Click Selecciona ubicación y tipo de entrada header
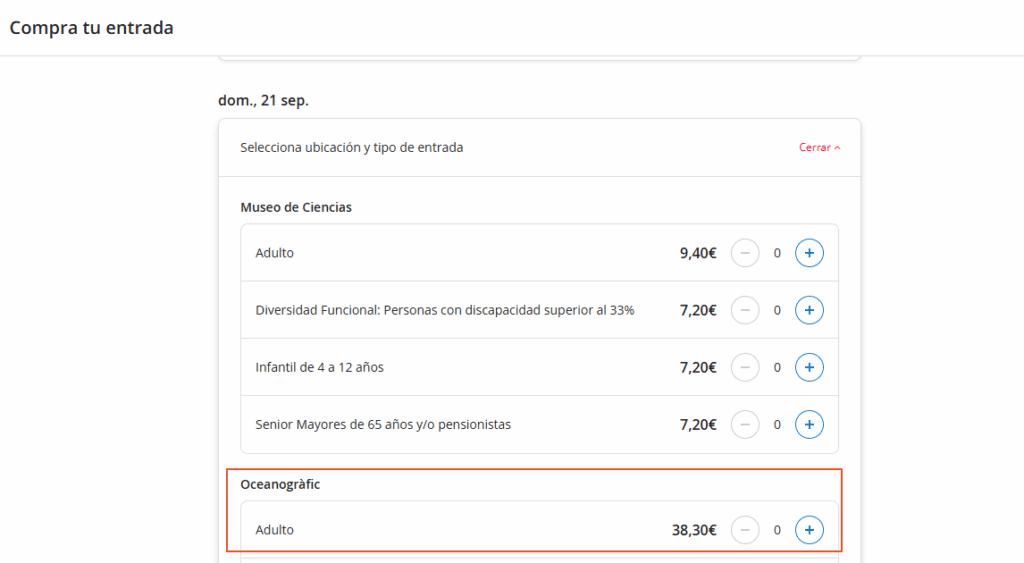 pyautogui.click(x=351, y=148)
